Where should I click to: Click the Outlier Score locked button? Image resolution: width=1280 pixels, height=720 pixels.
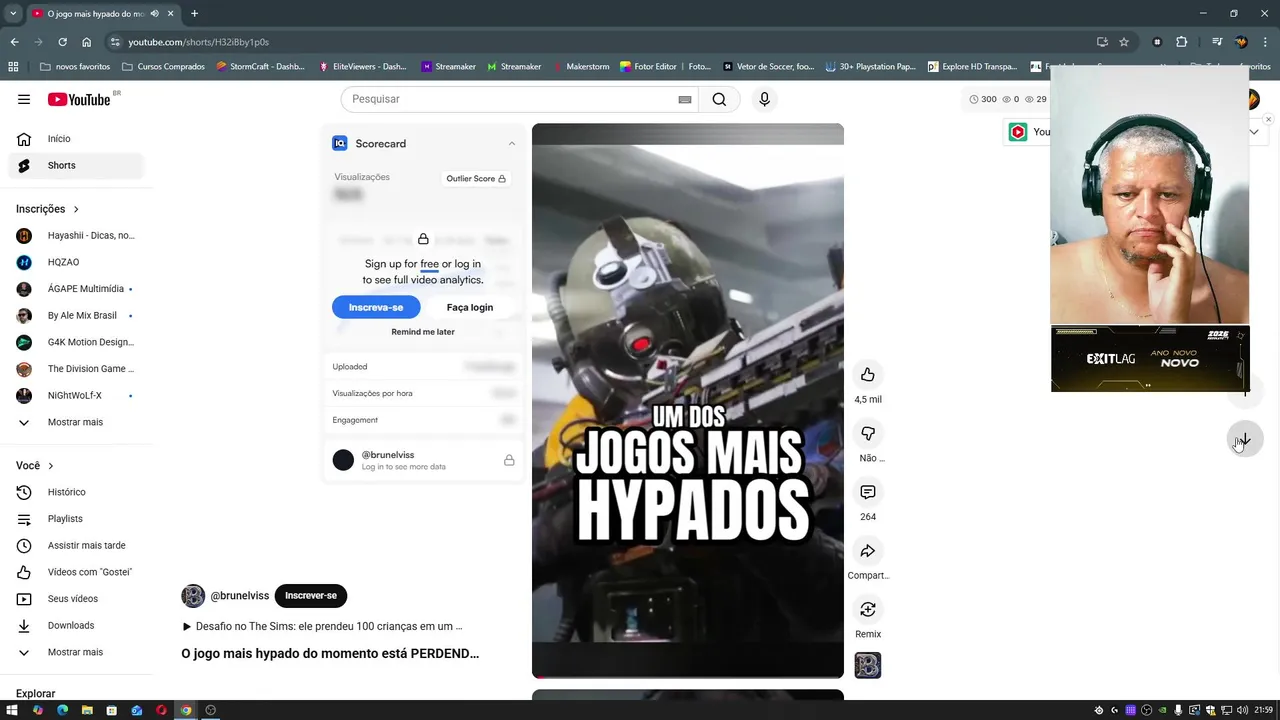[x=476, y=179]
